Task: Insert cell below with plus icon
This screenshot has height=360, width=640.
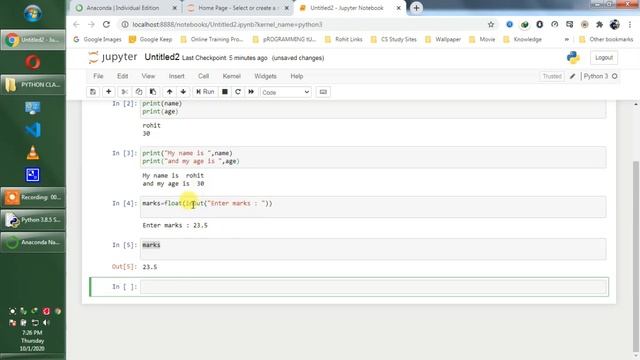Action: 109,92
